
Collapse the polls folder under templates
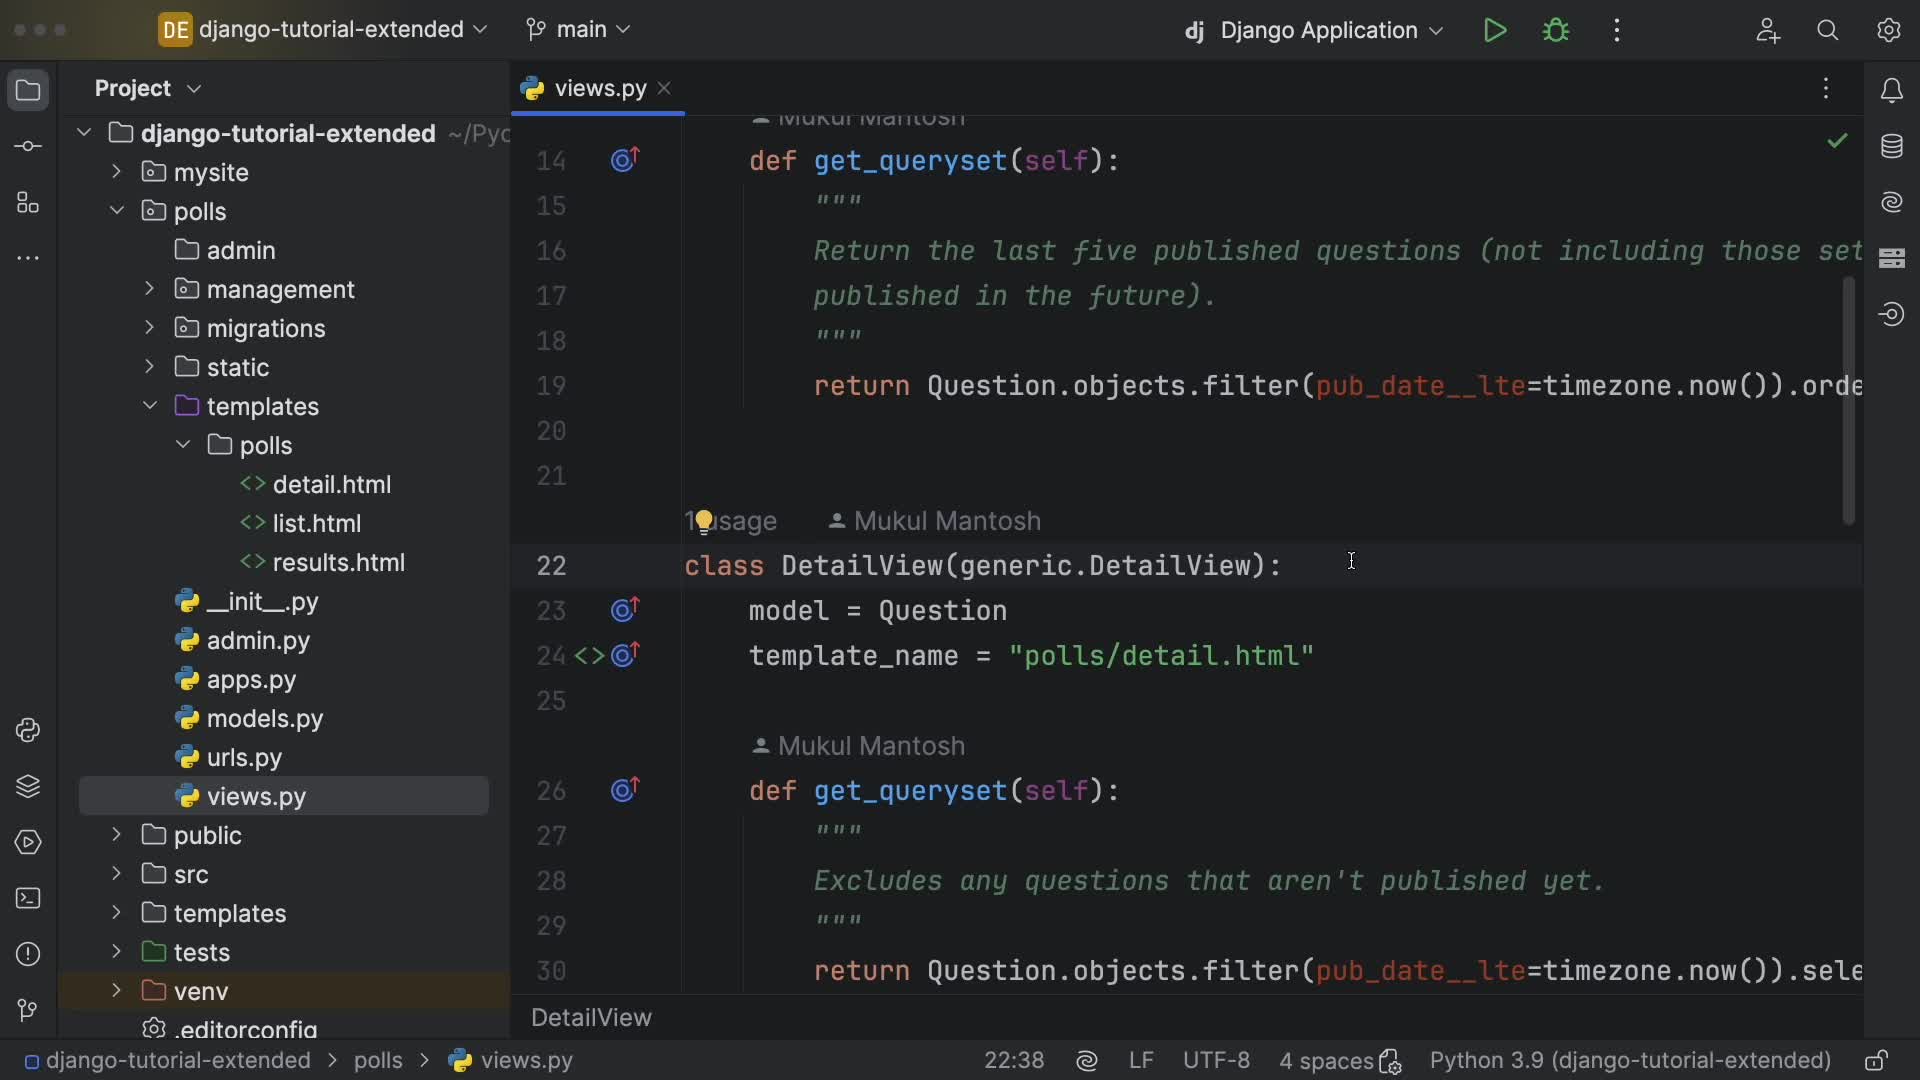tap(183, 445)
